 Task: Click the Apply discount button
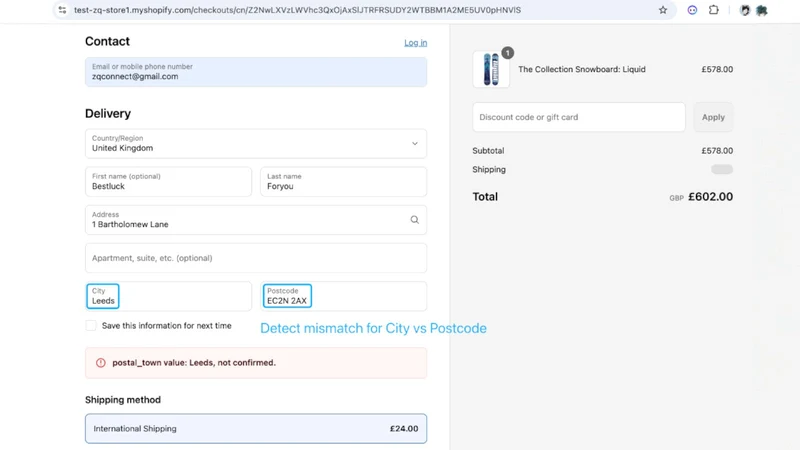click(x=713, y=117)
